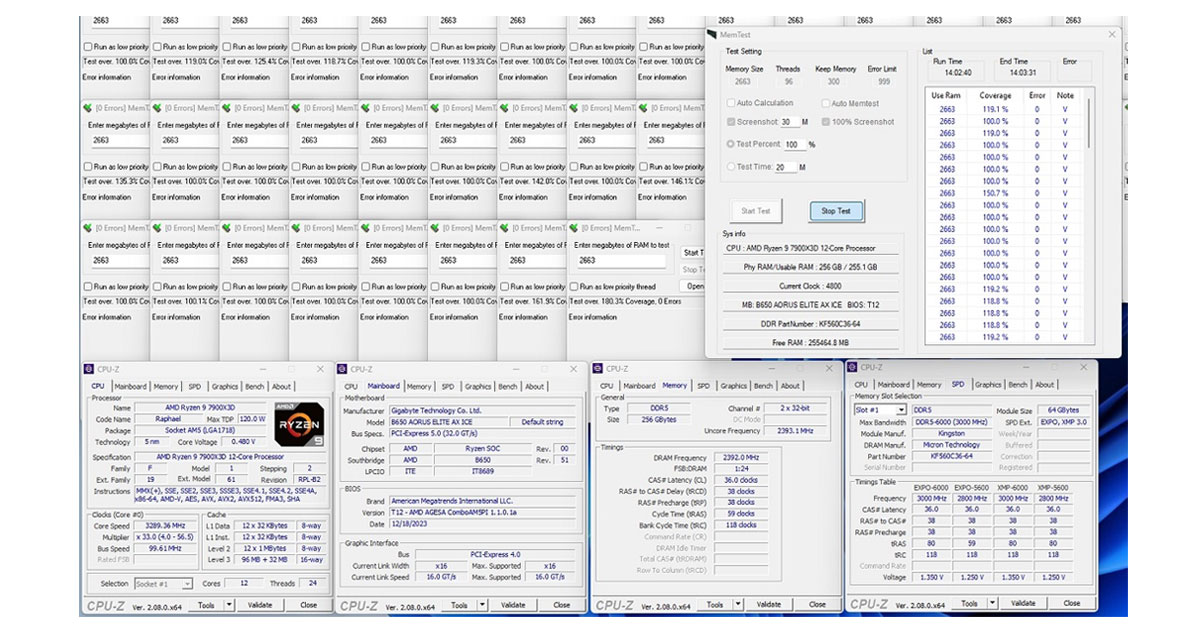Click Max Bandwidth value 'DDR5-6000 (3000 MHz)'
The height and width of the screenshot is (630, 1200).
coord(951,422)
